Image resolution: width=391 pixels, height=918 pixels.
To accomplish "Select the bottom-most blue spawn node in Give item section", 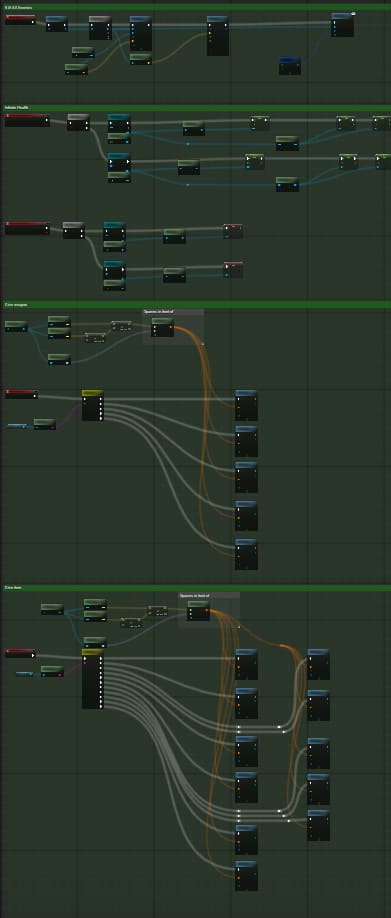I will pos(246,875).
